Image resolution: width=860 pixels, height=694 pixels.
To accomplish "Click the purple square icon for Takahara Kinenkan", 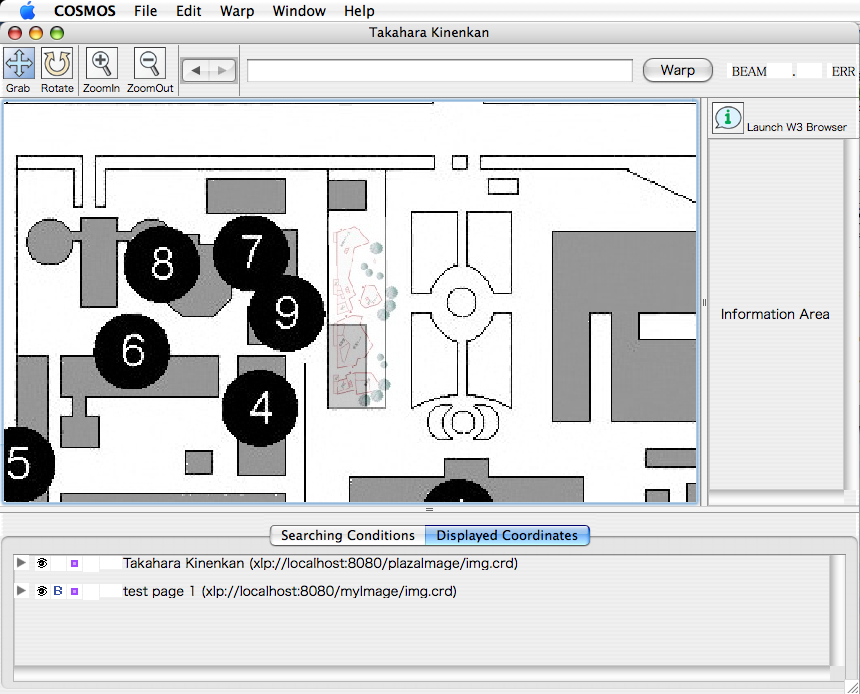I will coord(75,563).
